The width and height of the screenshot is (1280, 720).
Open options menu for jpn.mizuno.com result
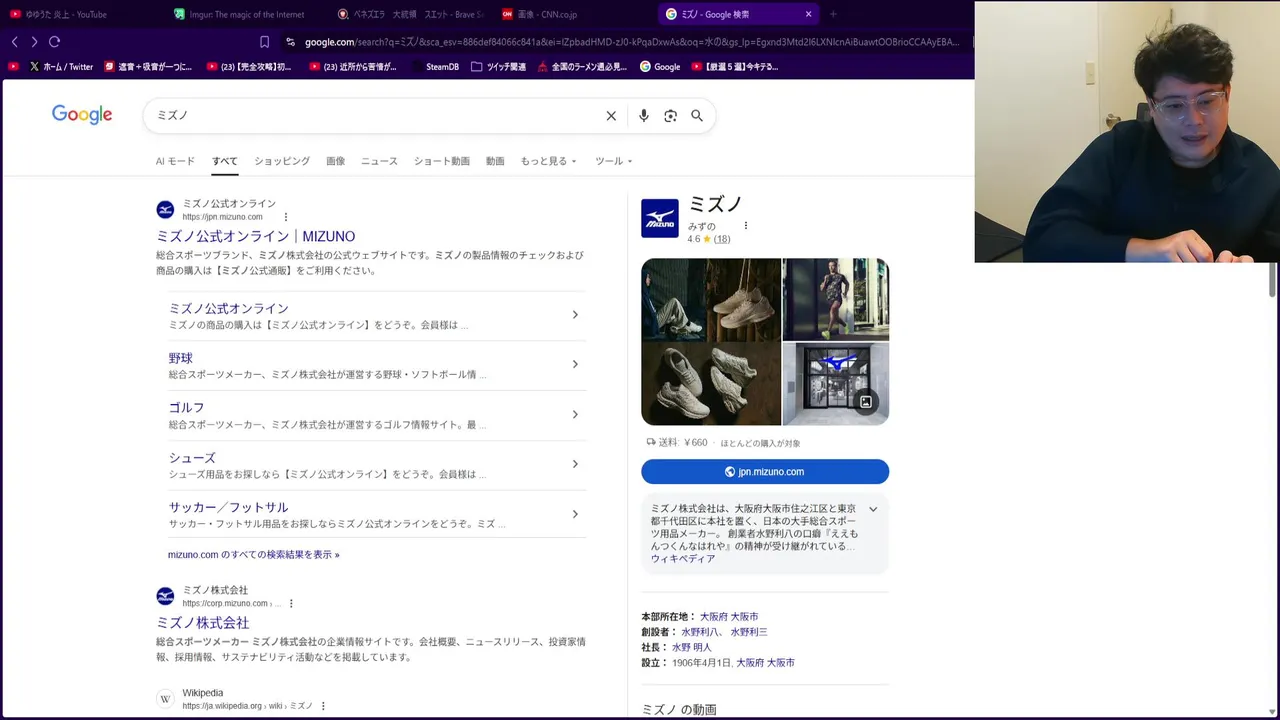[x=286, y=217]
